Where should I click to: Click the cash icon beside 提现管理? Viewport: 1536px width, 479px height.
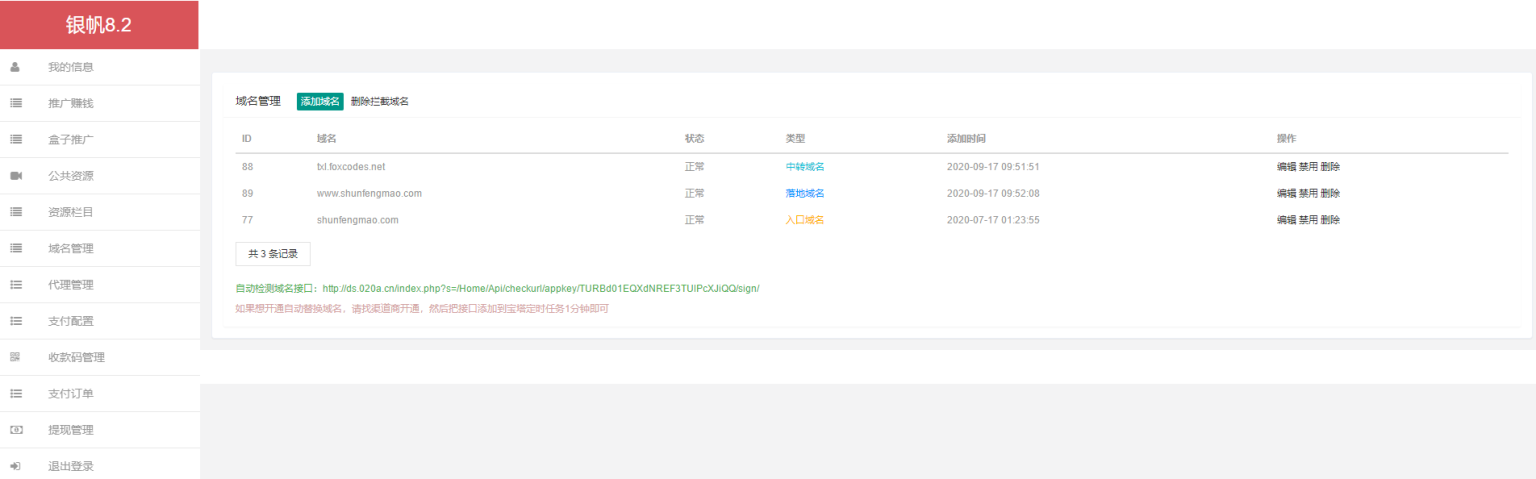pyautogui.click(x=16, y=430)
